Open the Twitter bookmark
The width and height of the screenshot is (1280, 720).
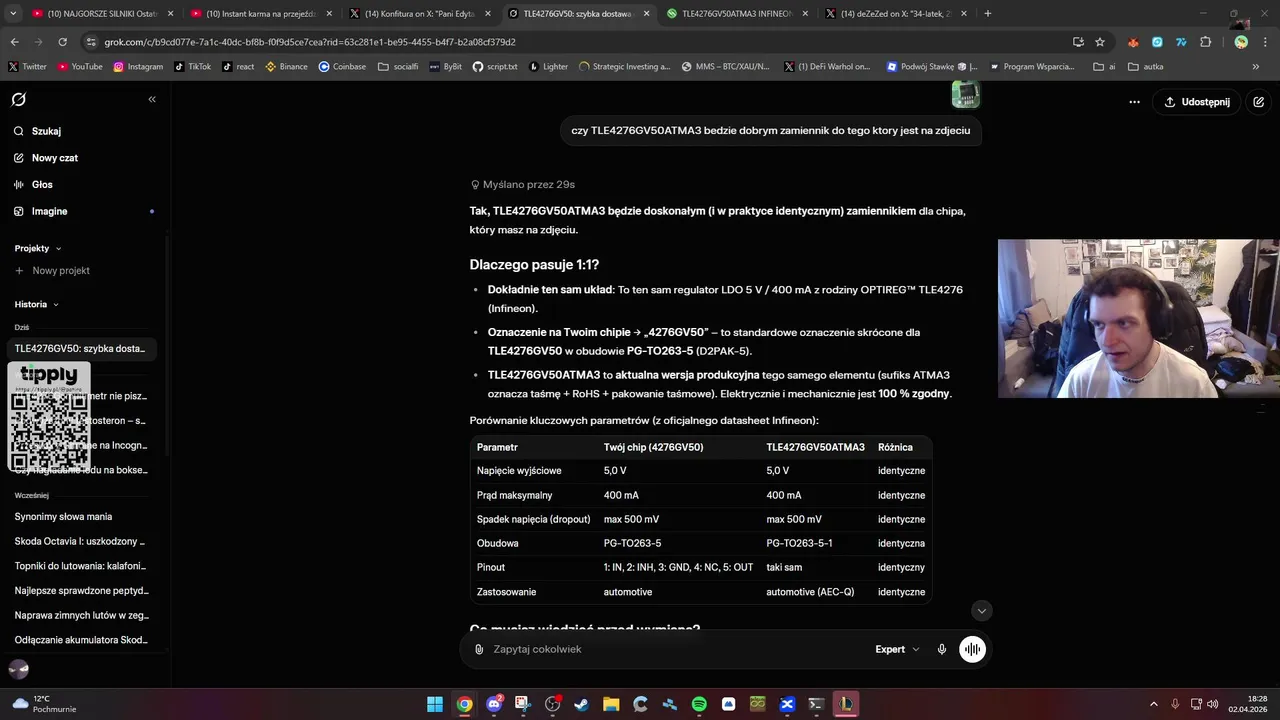(x=27, y=67)
